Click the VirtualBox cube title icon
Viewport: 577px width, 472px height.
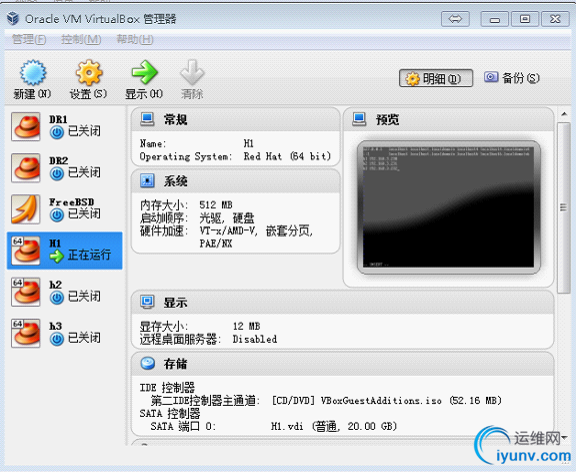pos(13,18)
